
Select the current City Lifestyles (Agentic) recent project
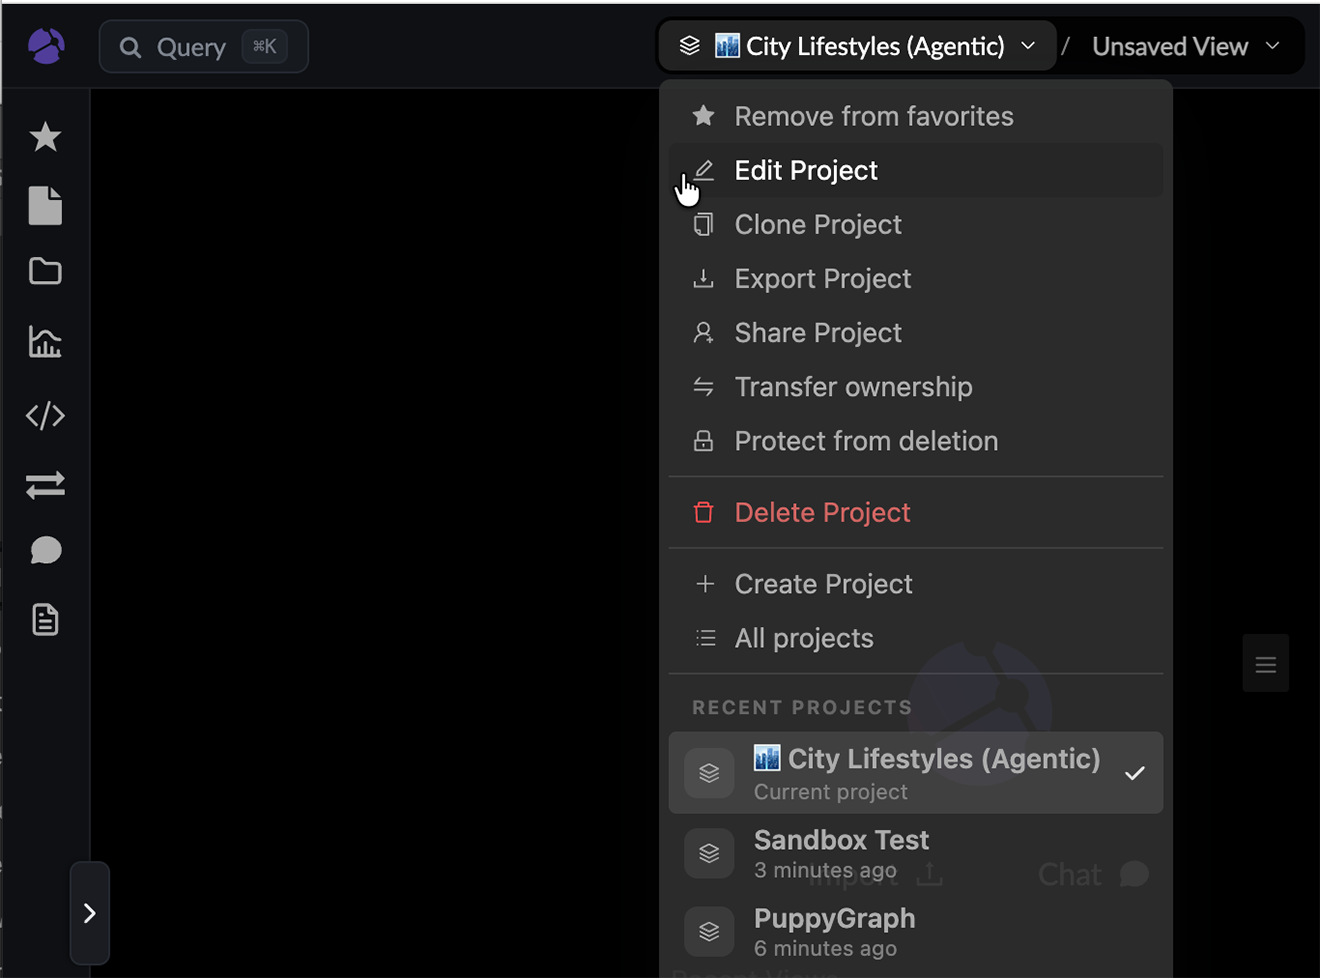click(x=916, y=773)
